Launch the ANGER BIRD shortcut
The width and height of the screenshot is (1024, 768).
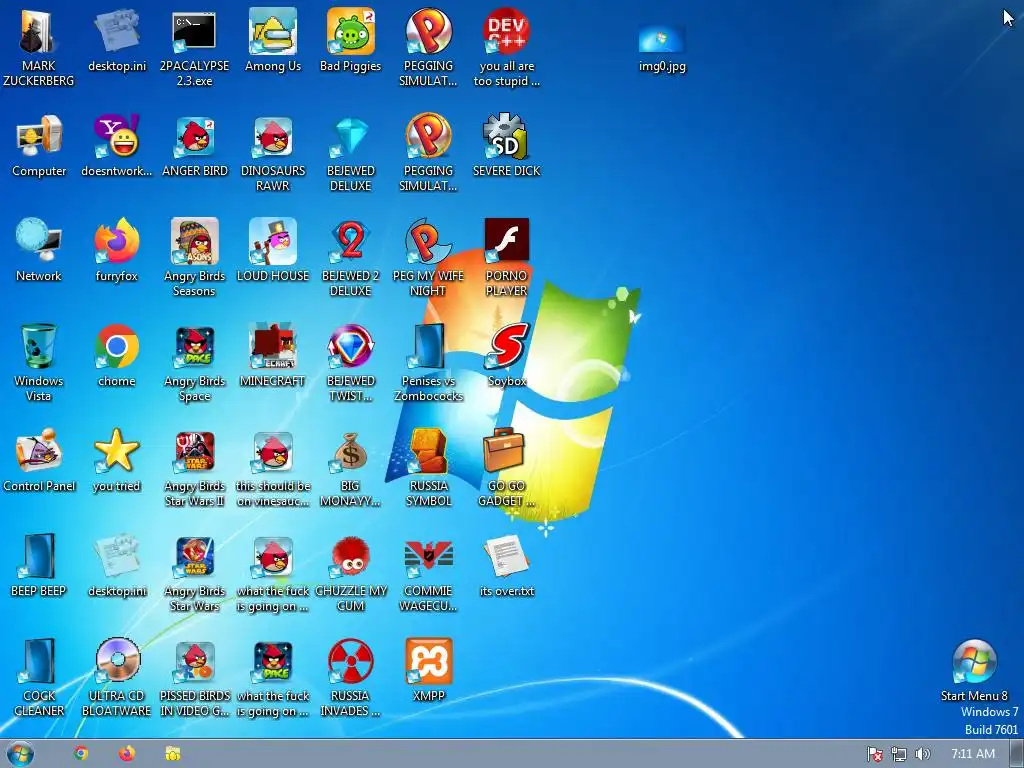tap(195, 146)
